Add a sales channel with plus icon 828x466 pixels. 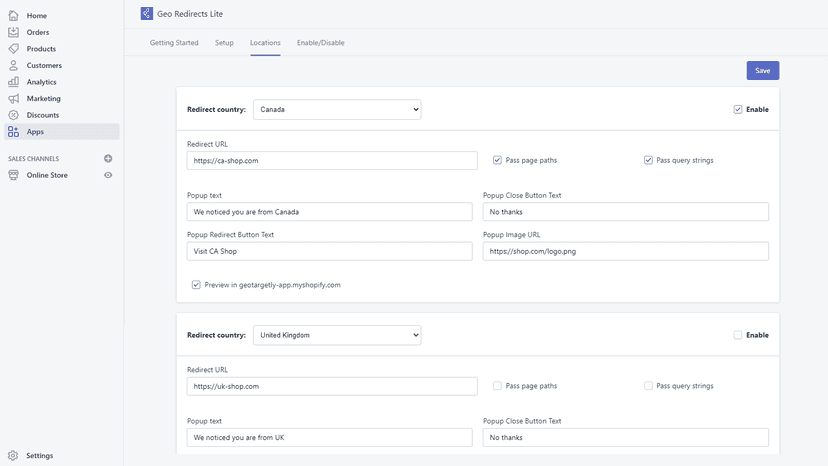[x=108, y=159]
